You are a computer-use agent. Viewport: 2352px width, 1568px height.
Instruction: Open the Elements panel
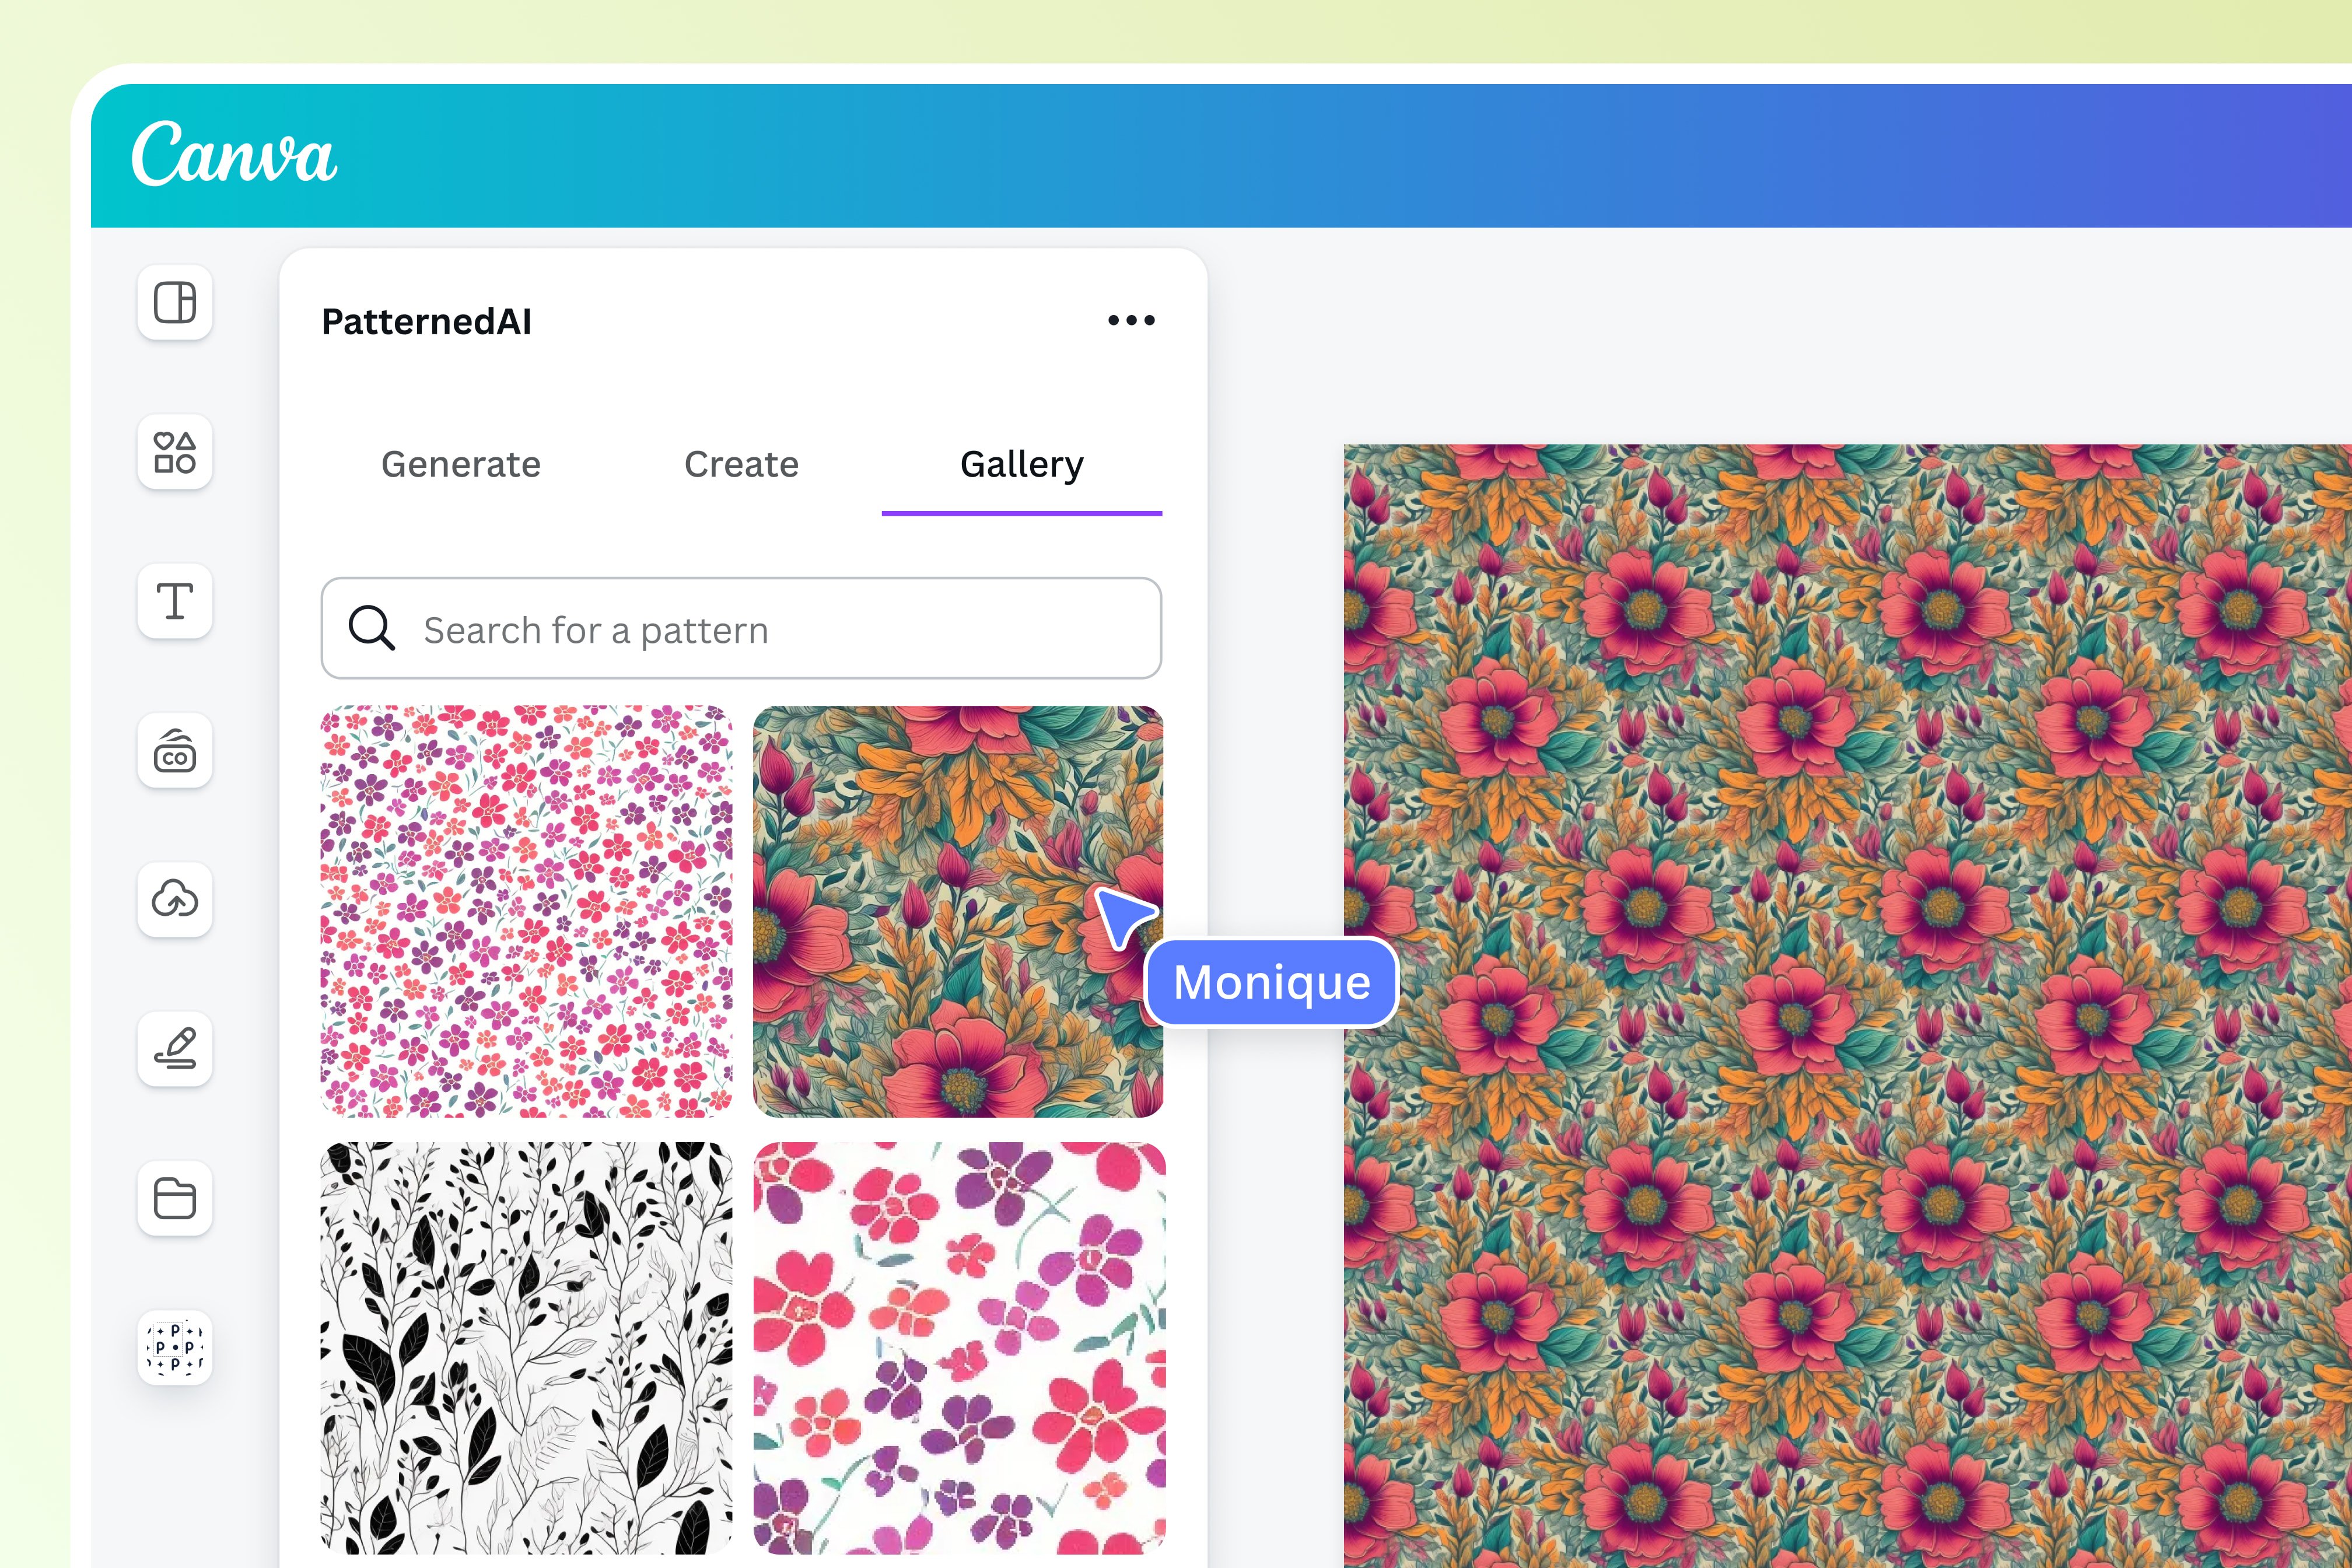174,453
